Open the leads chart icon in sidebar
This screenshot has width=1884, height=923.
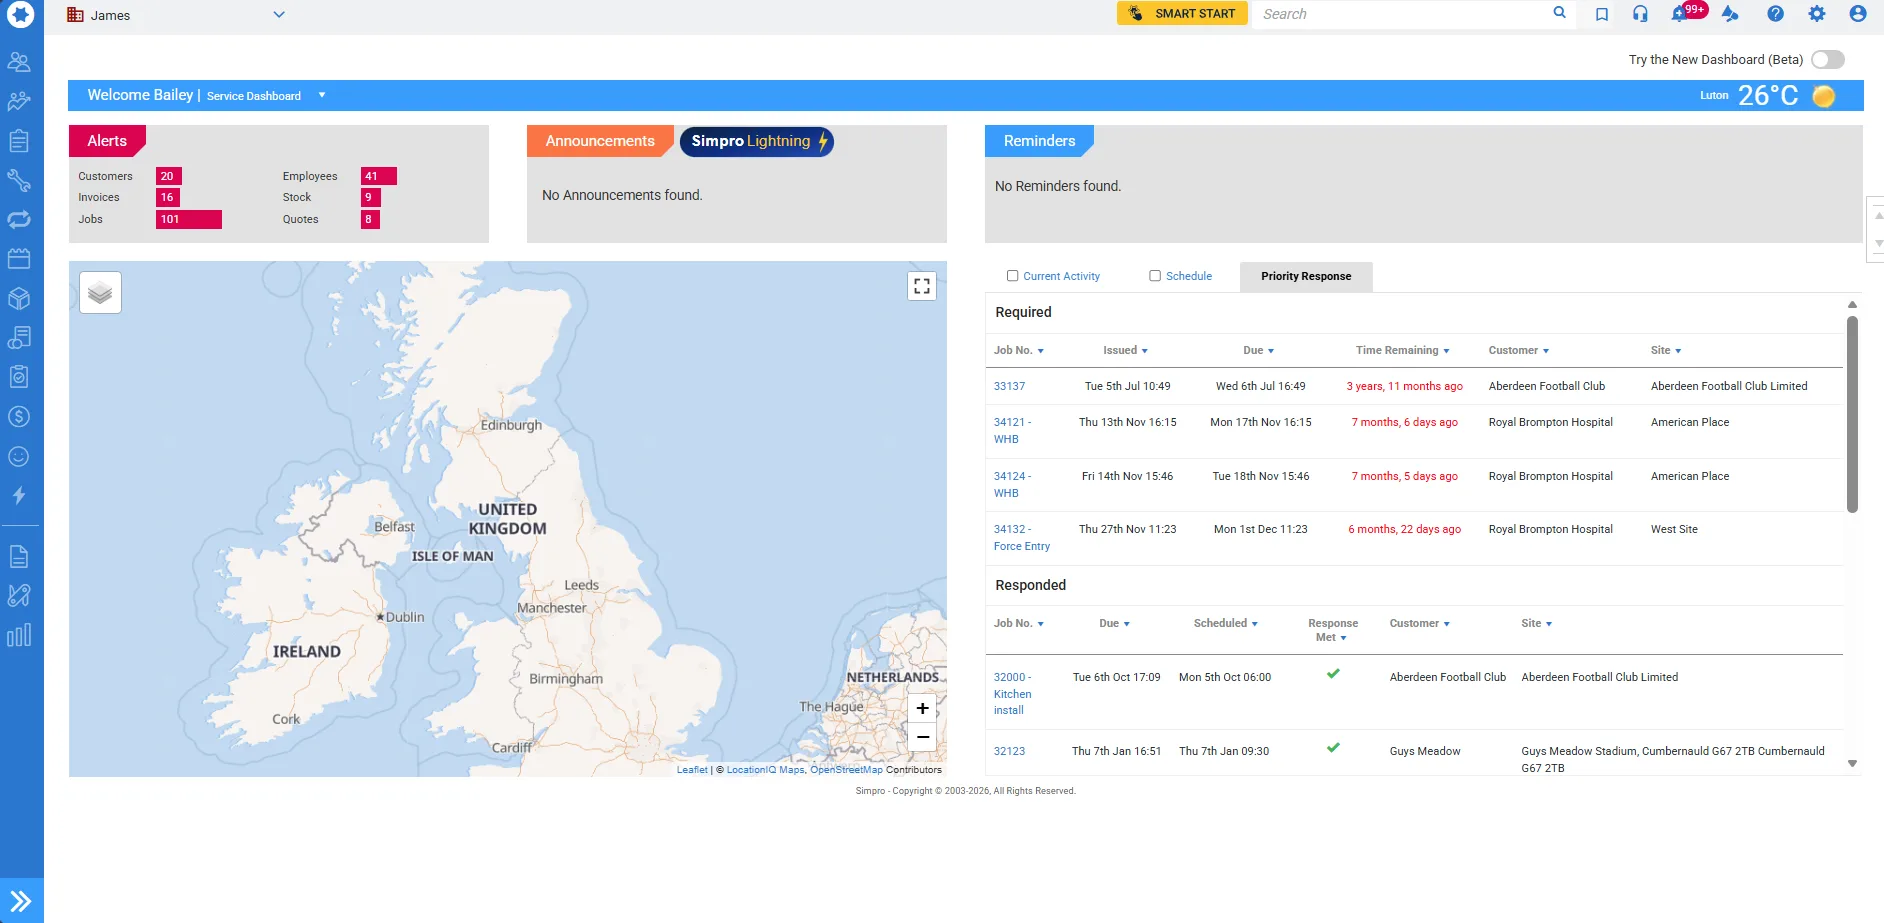(x=19, y=101)
